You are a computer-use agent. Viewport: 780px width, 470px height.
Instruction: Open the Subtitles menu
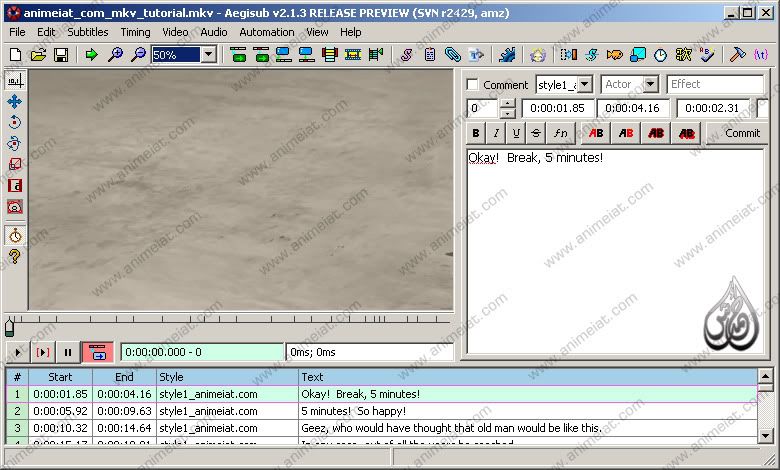88,32
